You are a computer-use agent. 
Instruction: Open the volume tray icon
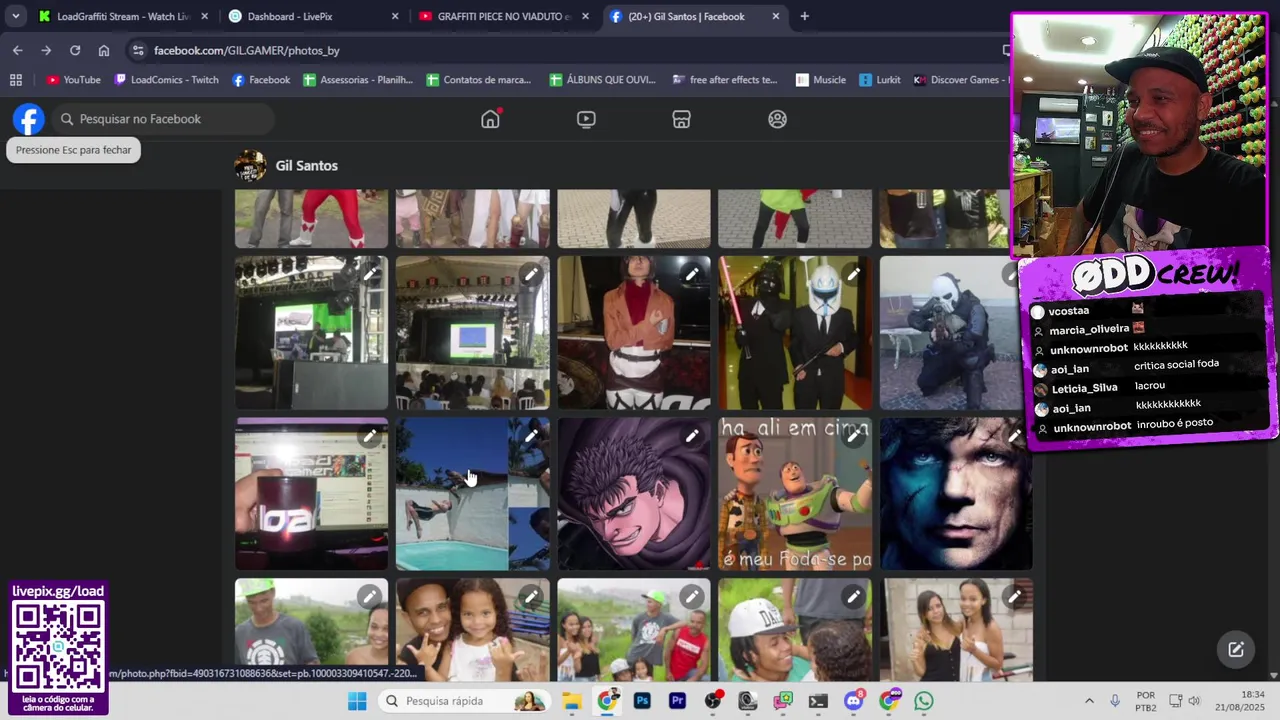click(x=1194, y=701)
